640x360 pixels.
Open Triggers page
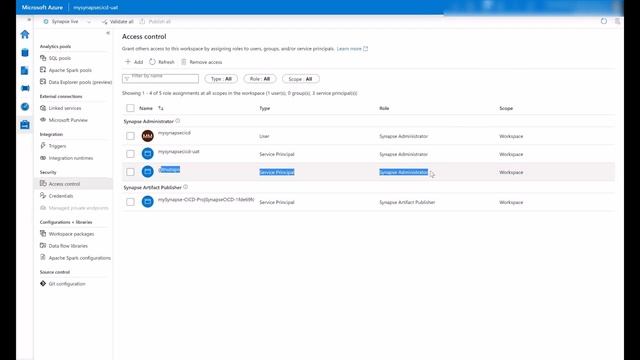57,146
